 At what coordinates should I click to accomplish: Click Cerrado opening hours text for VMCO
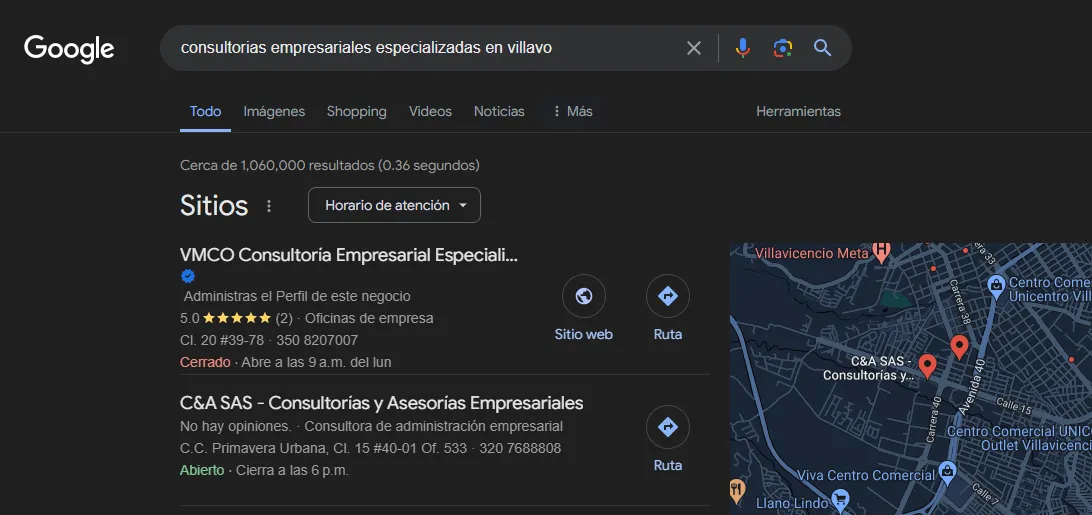[x=286, y=362]
